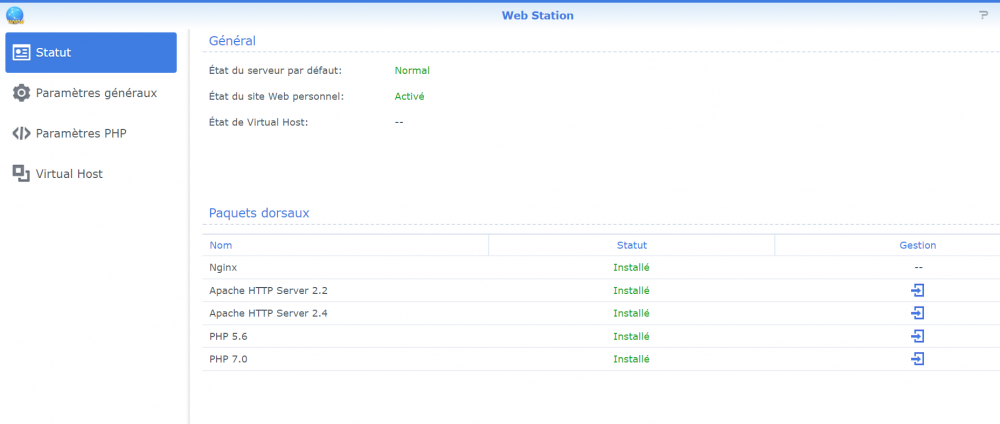Click the Statut ID-card icon
Viewport: 1000px width, 424px height.
point(21,53)
